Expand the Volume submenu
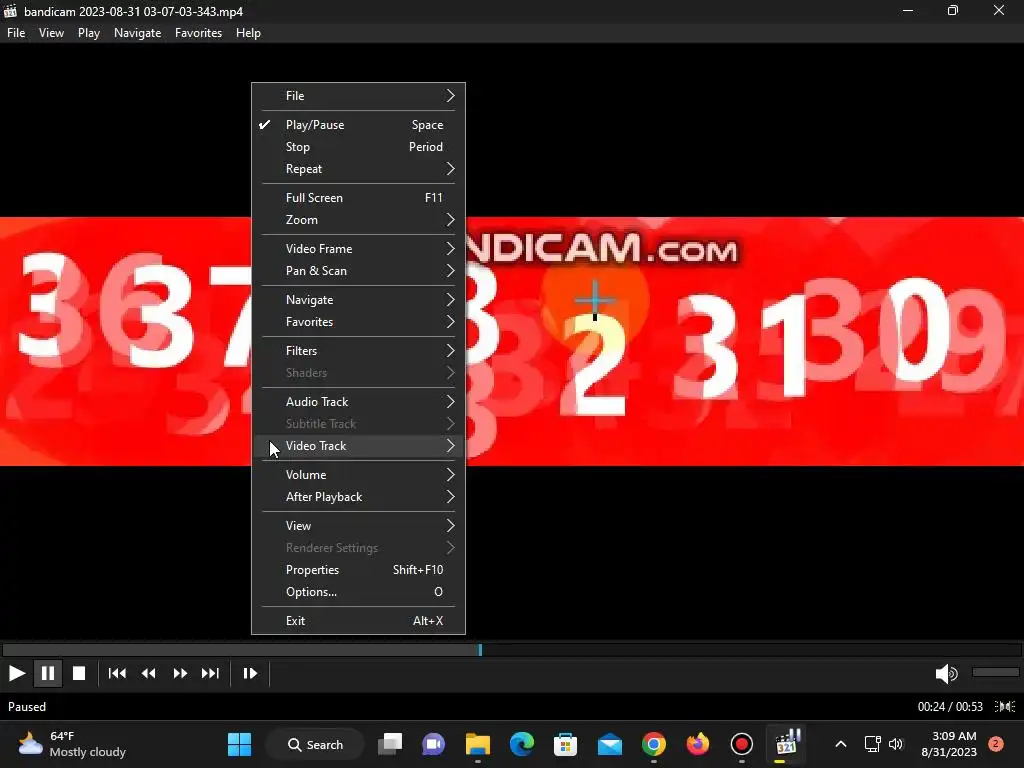1024x768 pixels. 359,475
